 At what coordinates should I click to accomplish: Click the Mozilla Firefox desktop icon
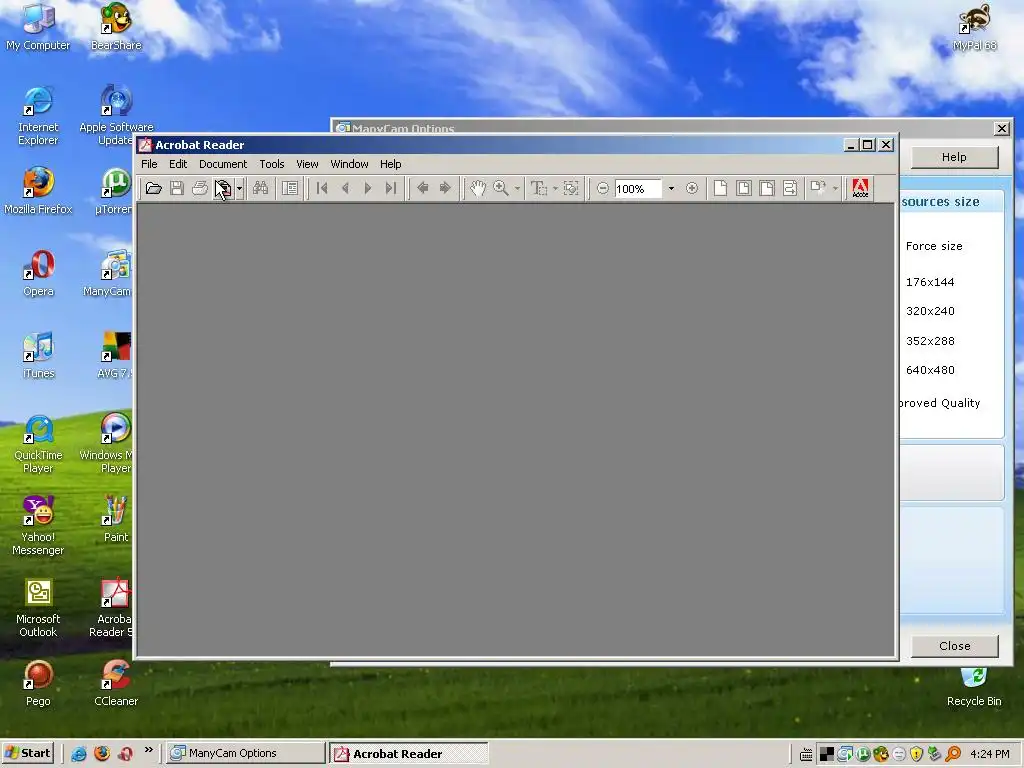point(38,191)
